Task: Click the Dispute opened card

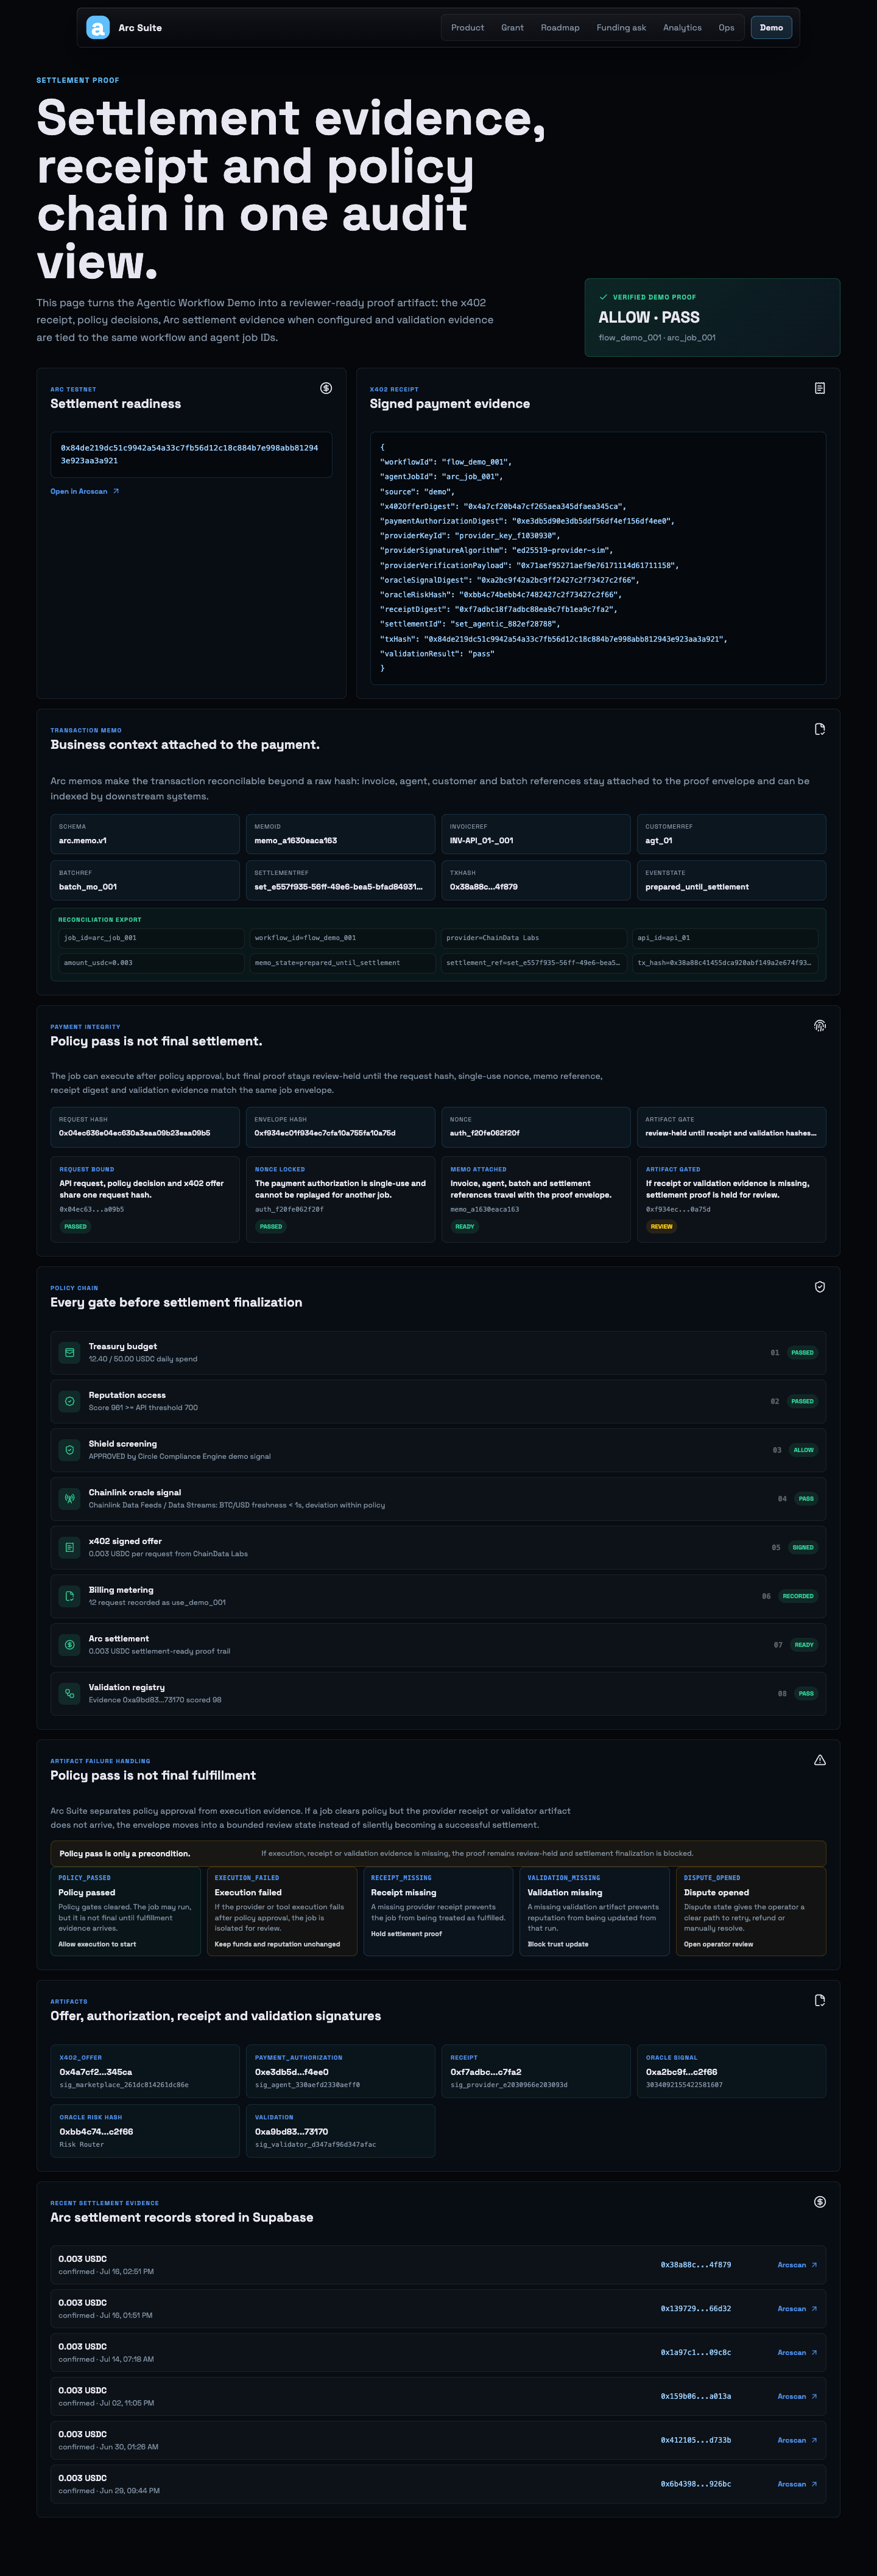Action: pyautogui.click(x=751, y=1911)
